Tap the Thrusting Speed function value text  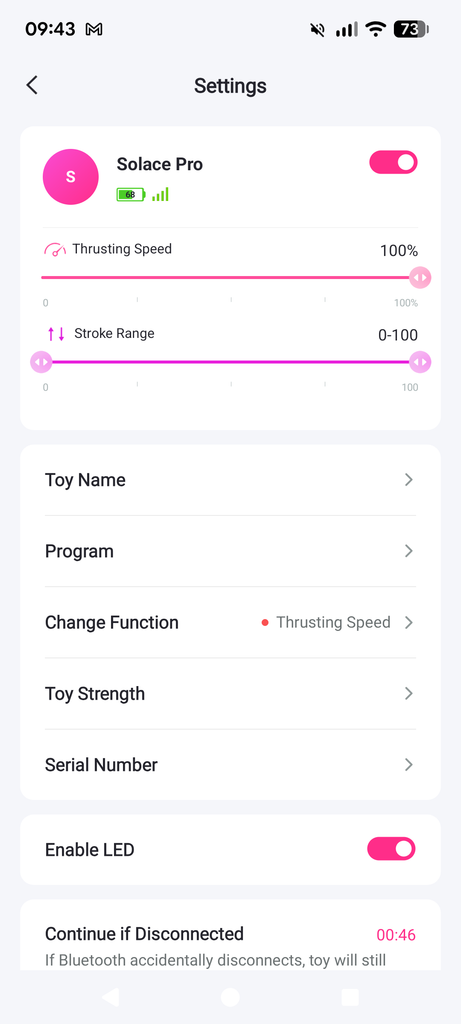[x=333, y=622]
